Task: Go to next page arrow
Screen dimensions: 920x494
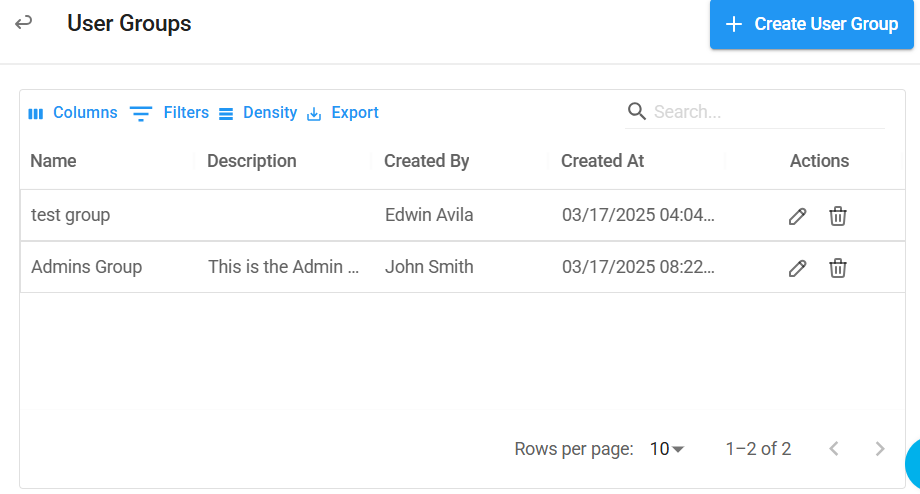Action: click(880, 449)
